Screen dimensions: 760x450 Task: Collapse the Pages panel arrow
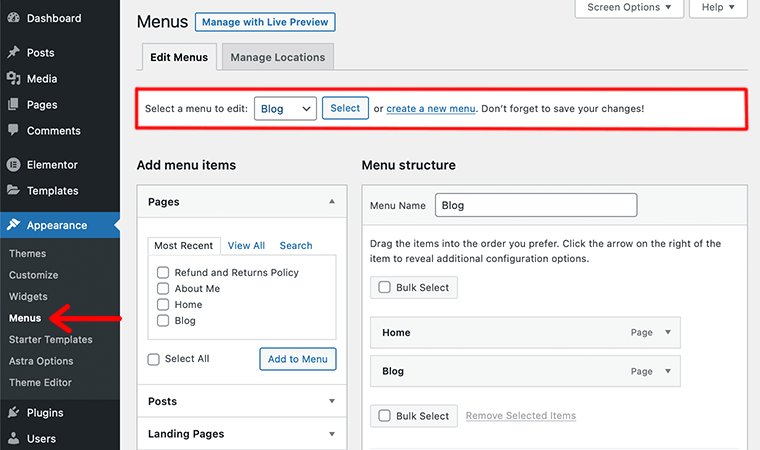pos(332,202)
